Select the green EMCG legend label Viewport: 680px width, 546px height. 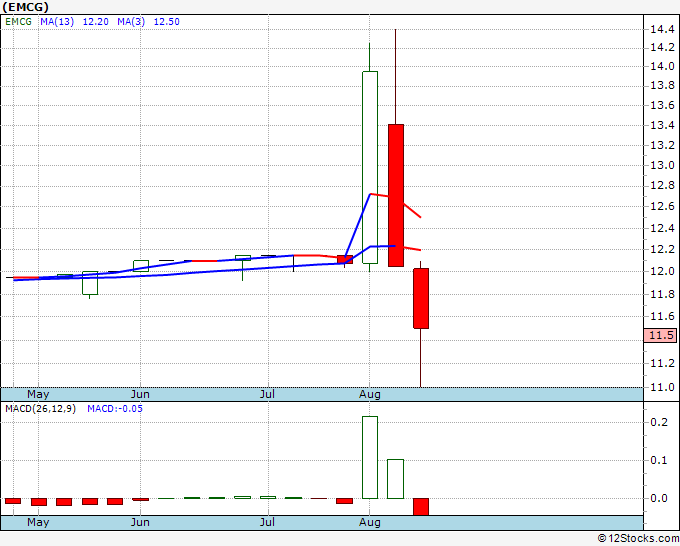18,22
